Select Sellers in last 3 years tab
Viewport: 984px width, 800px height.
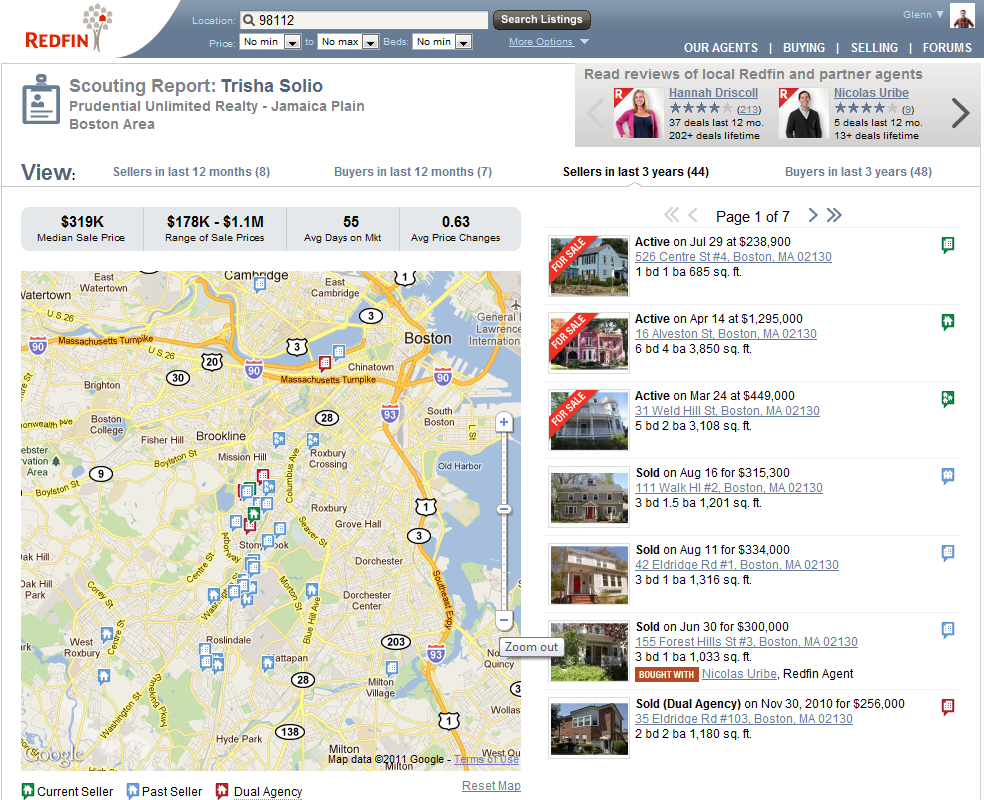[636, 171]
